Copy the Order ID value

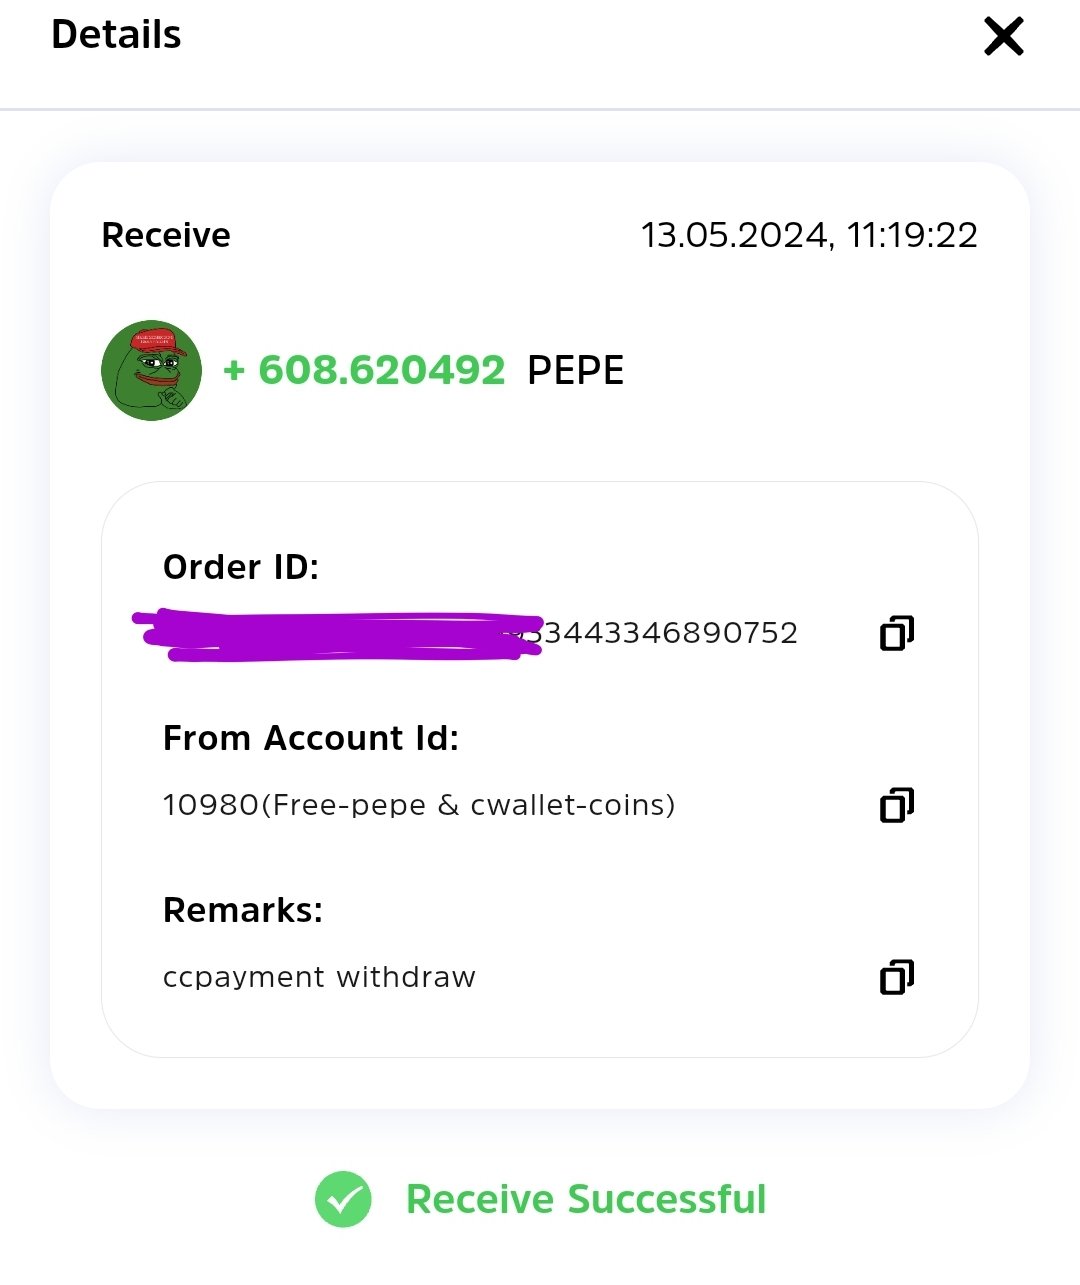[x=897, y=633]
